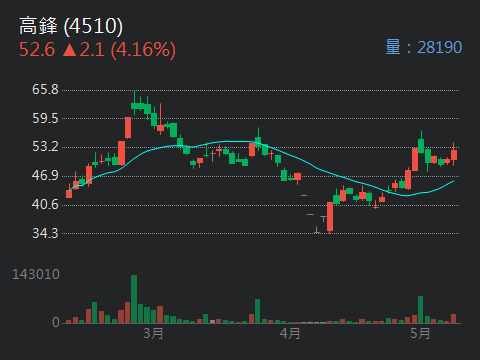Click the 143010 volume axis label
This screenshot has width=480, height=360.
(36, 274)
